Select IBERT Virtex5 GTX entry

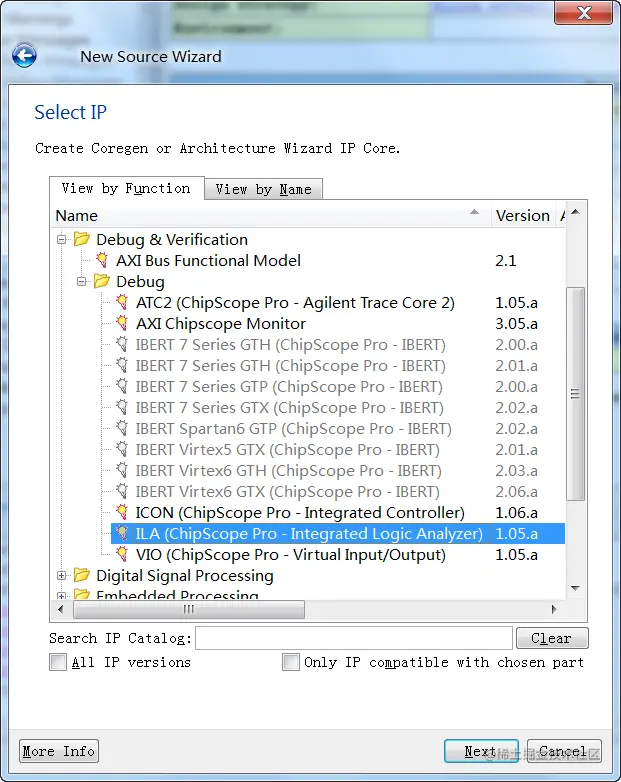tap(287, 449)
